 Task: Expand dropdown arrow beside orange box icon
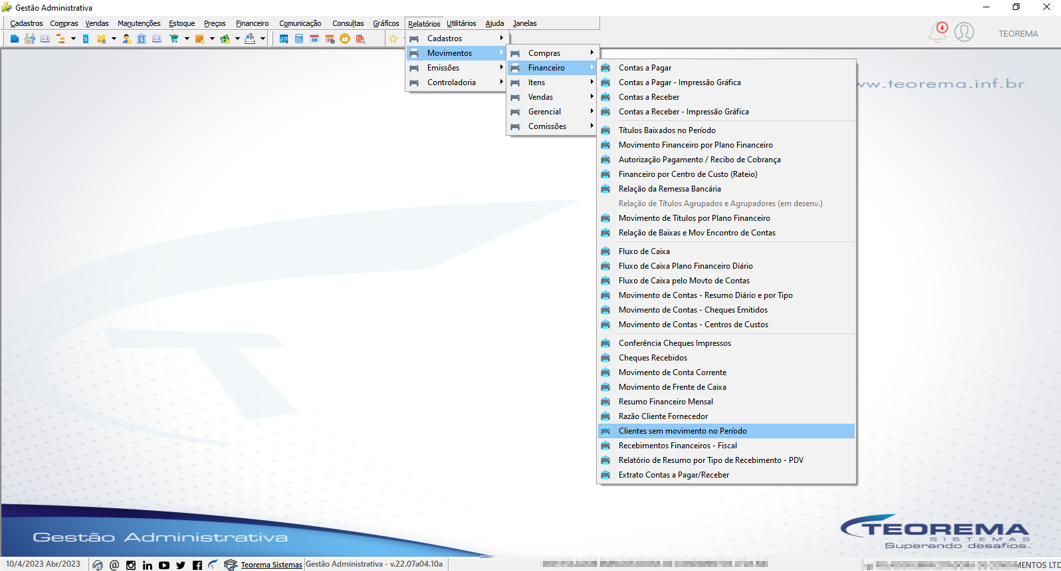(x=212, y=39)
